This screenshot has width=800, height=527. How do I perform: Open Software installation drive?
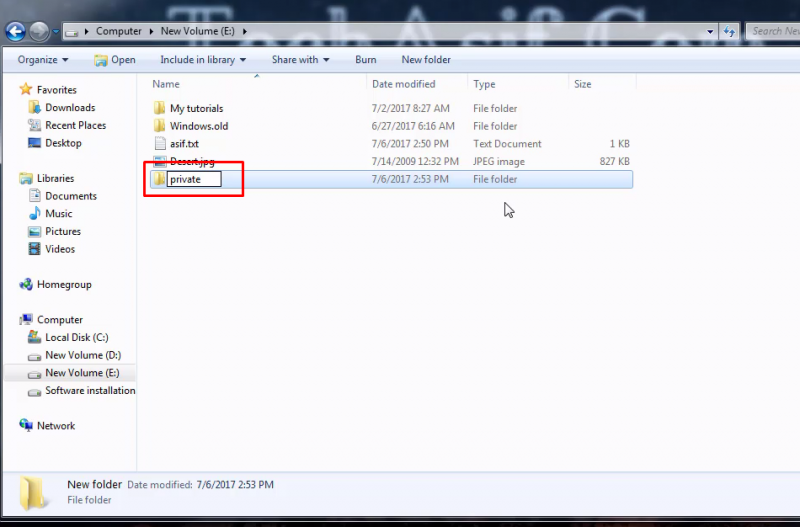90,391
